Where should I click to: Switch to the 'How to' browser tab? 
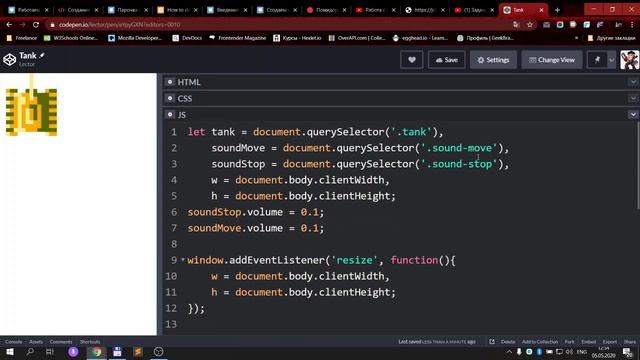(x=178, y=10)
